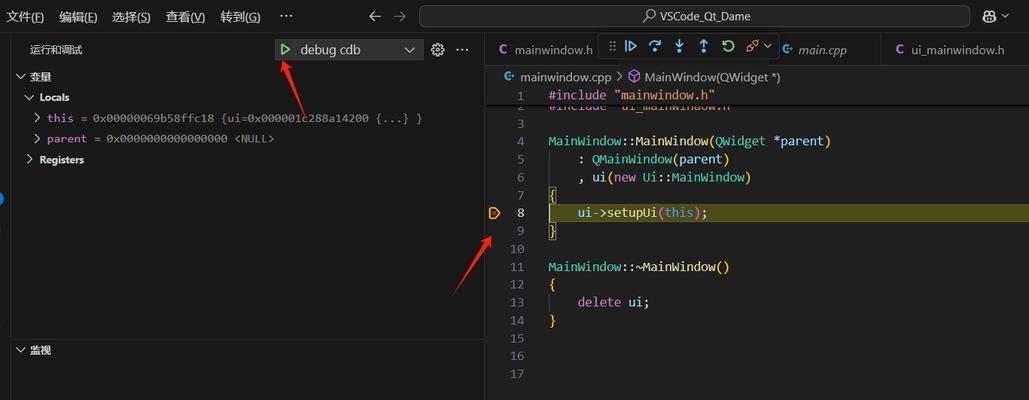Click the ui->setupUi(this); code line
This screenshot has height=400, width=1029.
pos(643,213)
